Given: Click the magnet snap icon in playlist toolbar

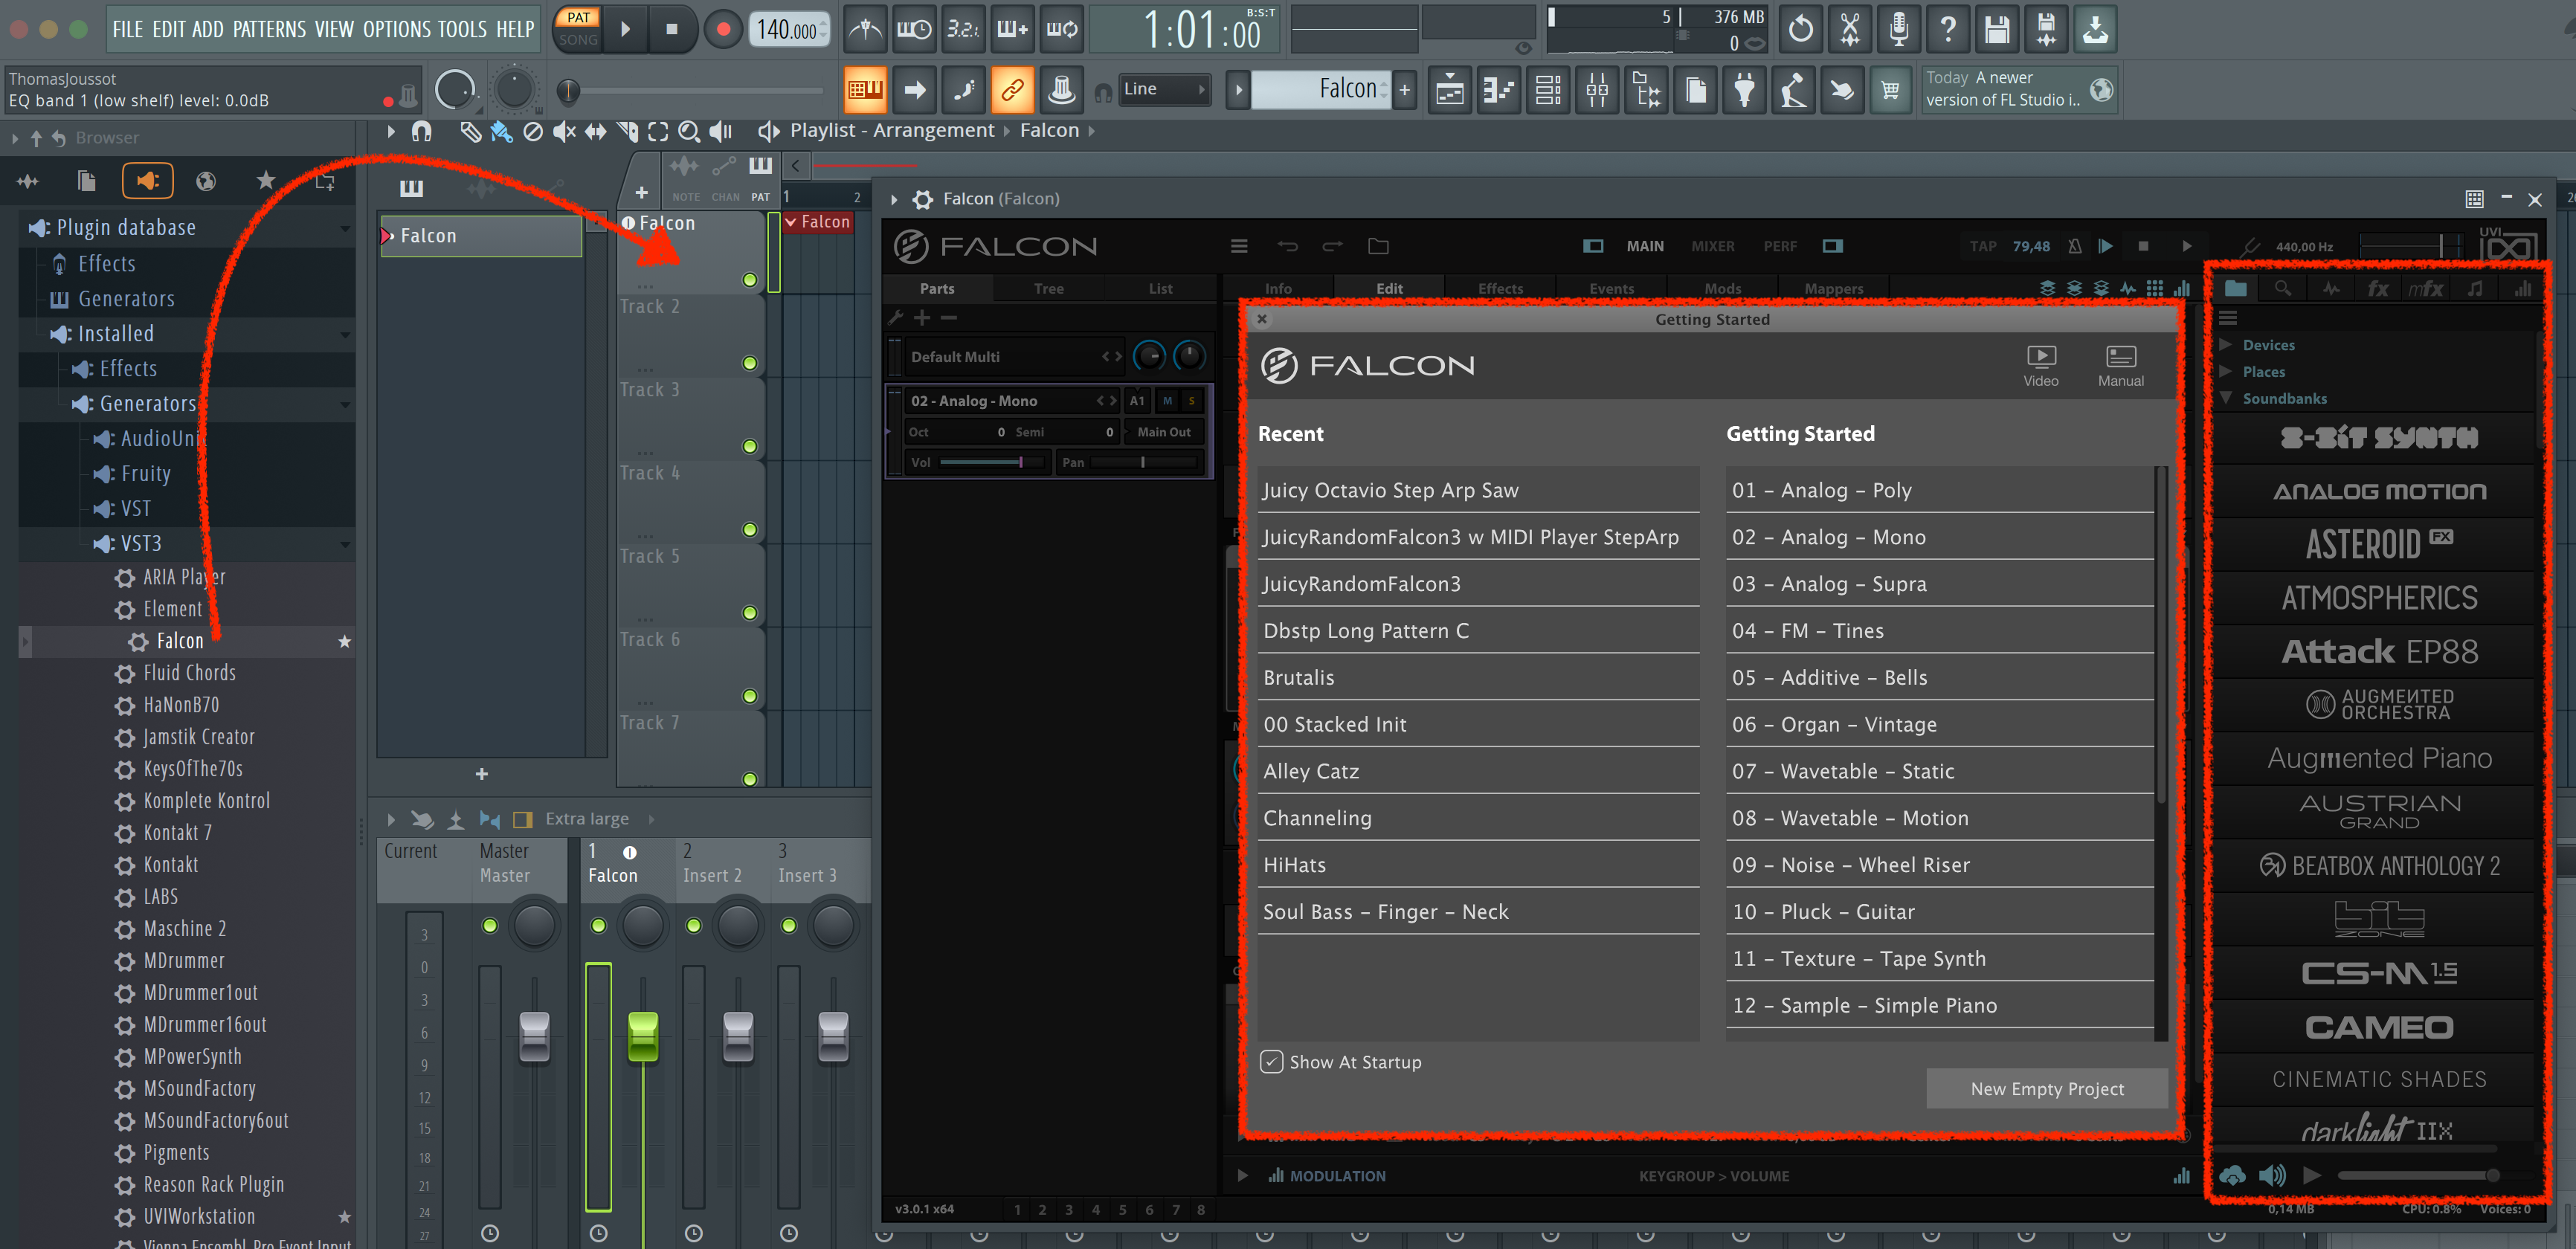Looking at the screenshot, I should (x=421, y=131).
